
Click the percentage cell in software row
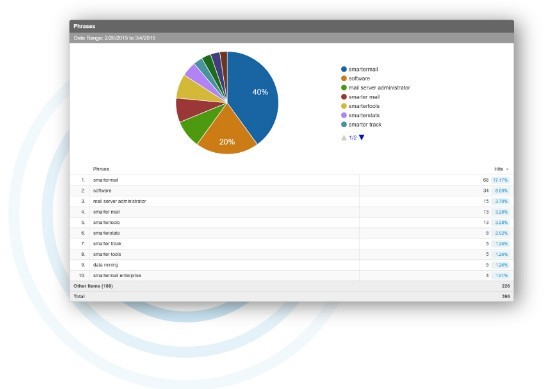click(x=501, y=190)
